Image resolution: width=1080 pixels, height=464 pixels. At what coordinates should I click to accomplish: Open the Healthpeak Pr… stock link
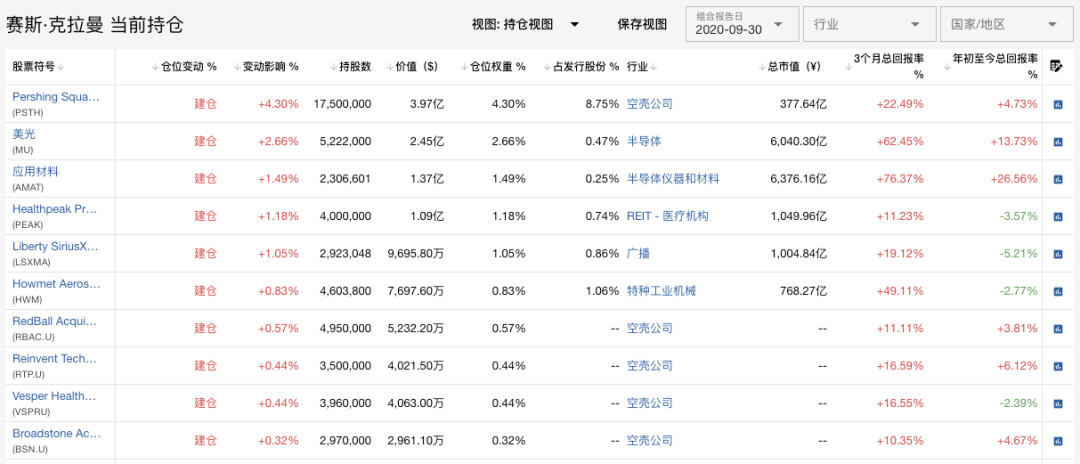[x=55, y=209]
